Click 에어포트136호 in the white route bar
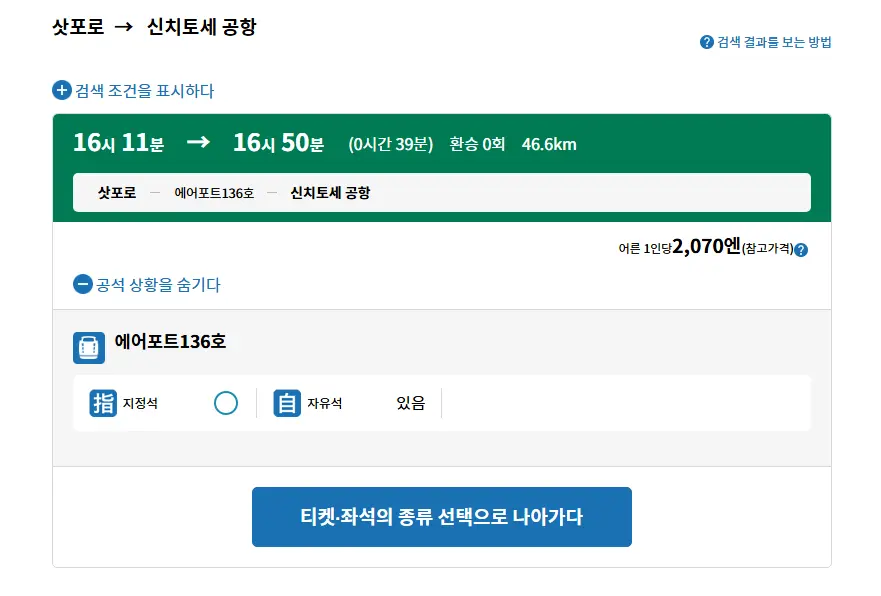Viewport: 881px width, 596px height. click(x=214, y=193)
